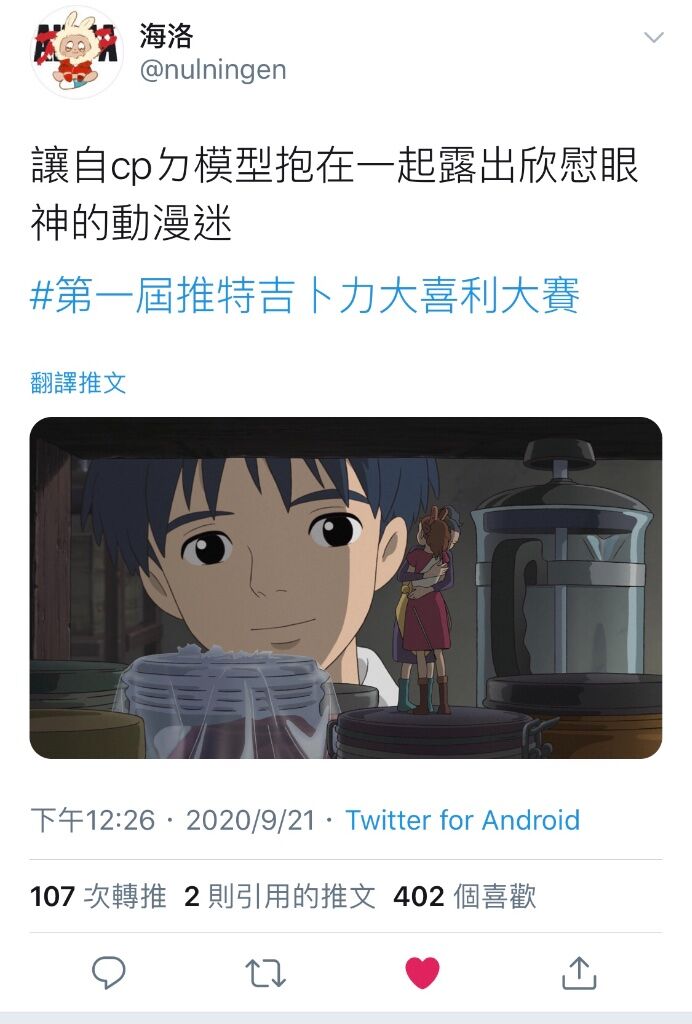View the 2 則引用的推文 quote tweets
Viewport: 692px width, 1024px height.
[280, 896]
